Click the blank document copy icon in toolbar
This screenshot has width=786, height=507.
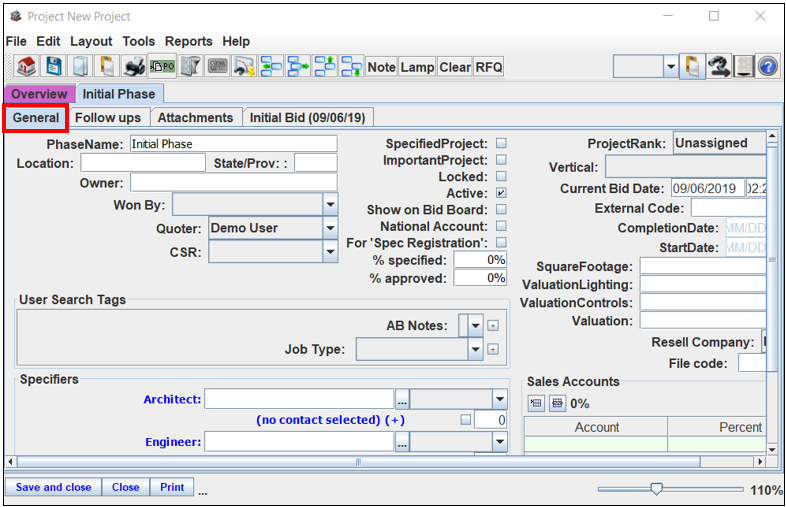tap(80, 66)
